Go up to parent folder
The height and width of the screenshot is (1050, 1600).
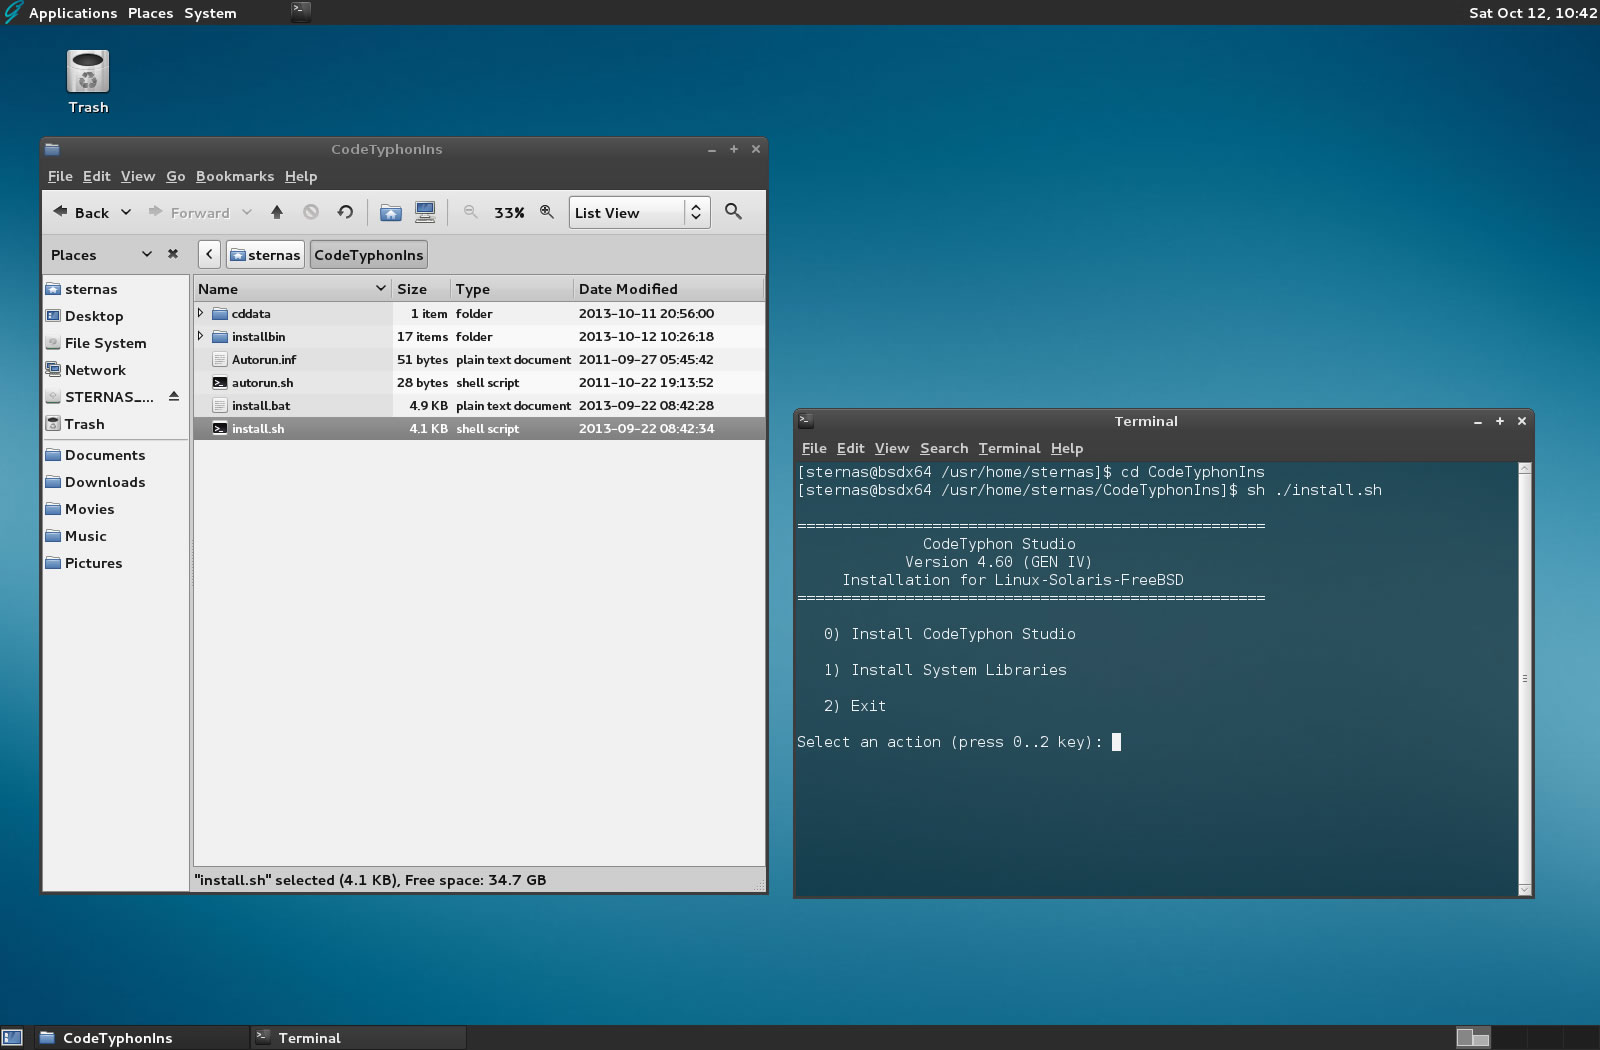277,212
